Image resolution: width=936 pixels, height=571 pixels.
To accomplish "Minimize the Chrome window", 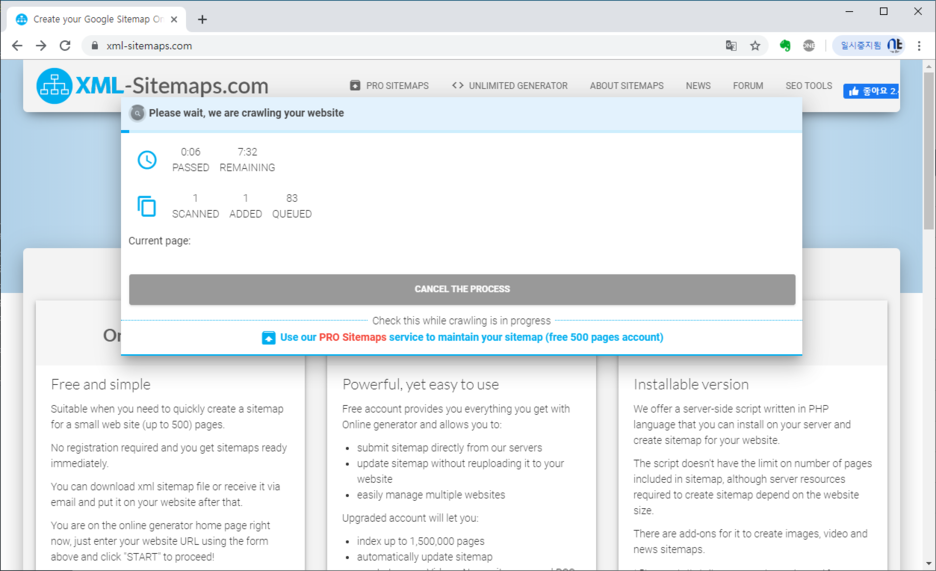I will (x=849, y=11).
